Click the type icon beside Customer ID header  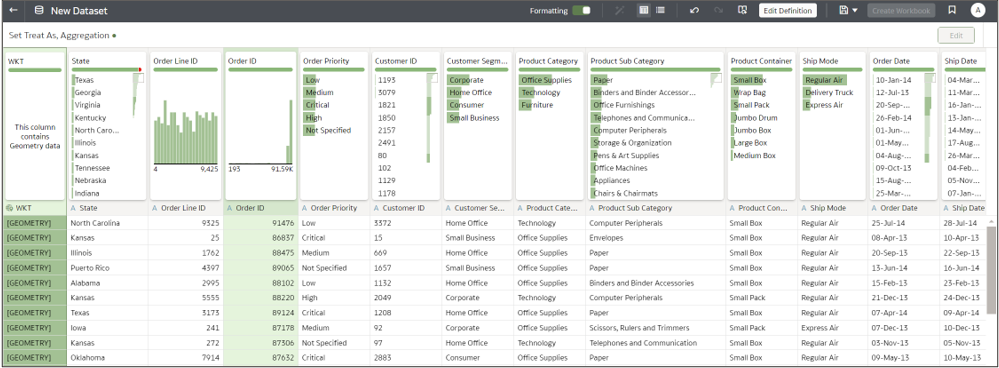(377, 208)
